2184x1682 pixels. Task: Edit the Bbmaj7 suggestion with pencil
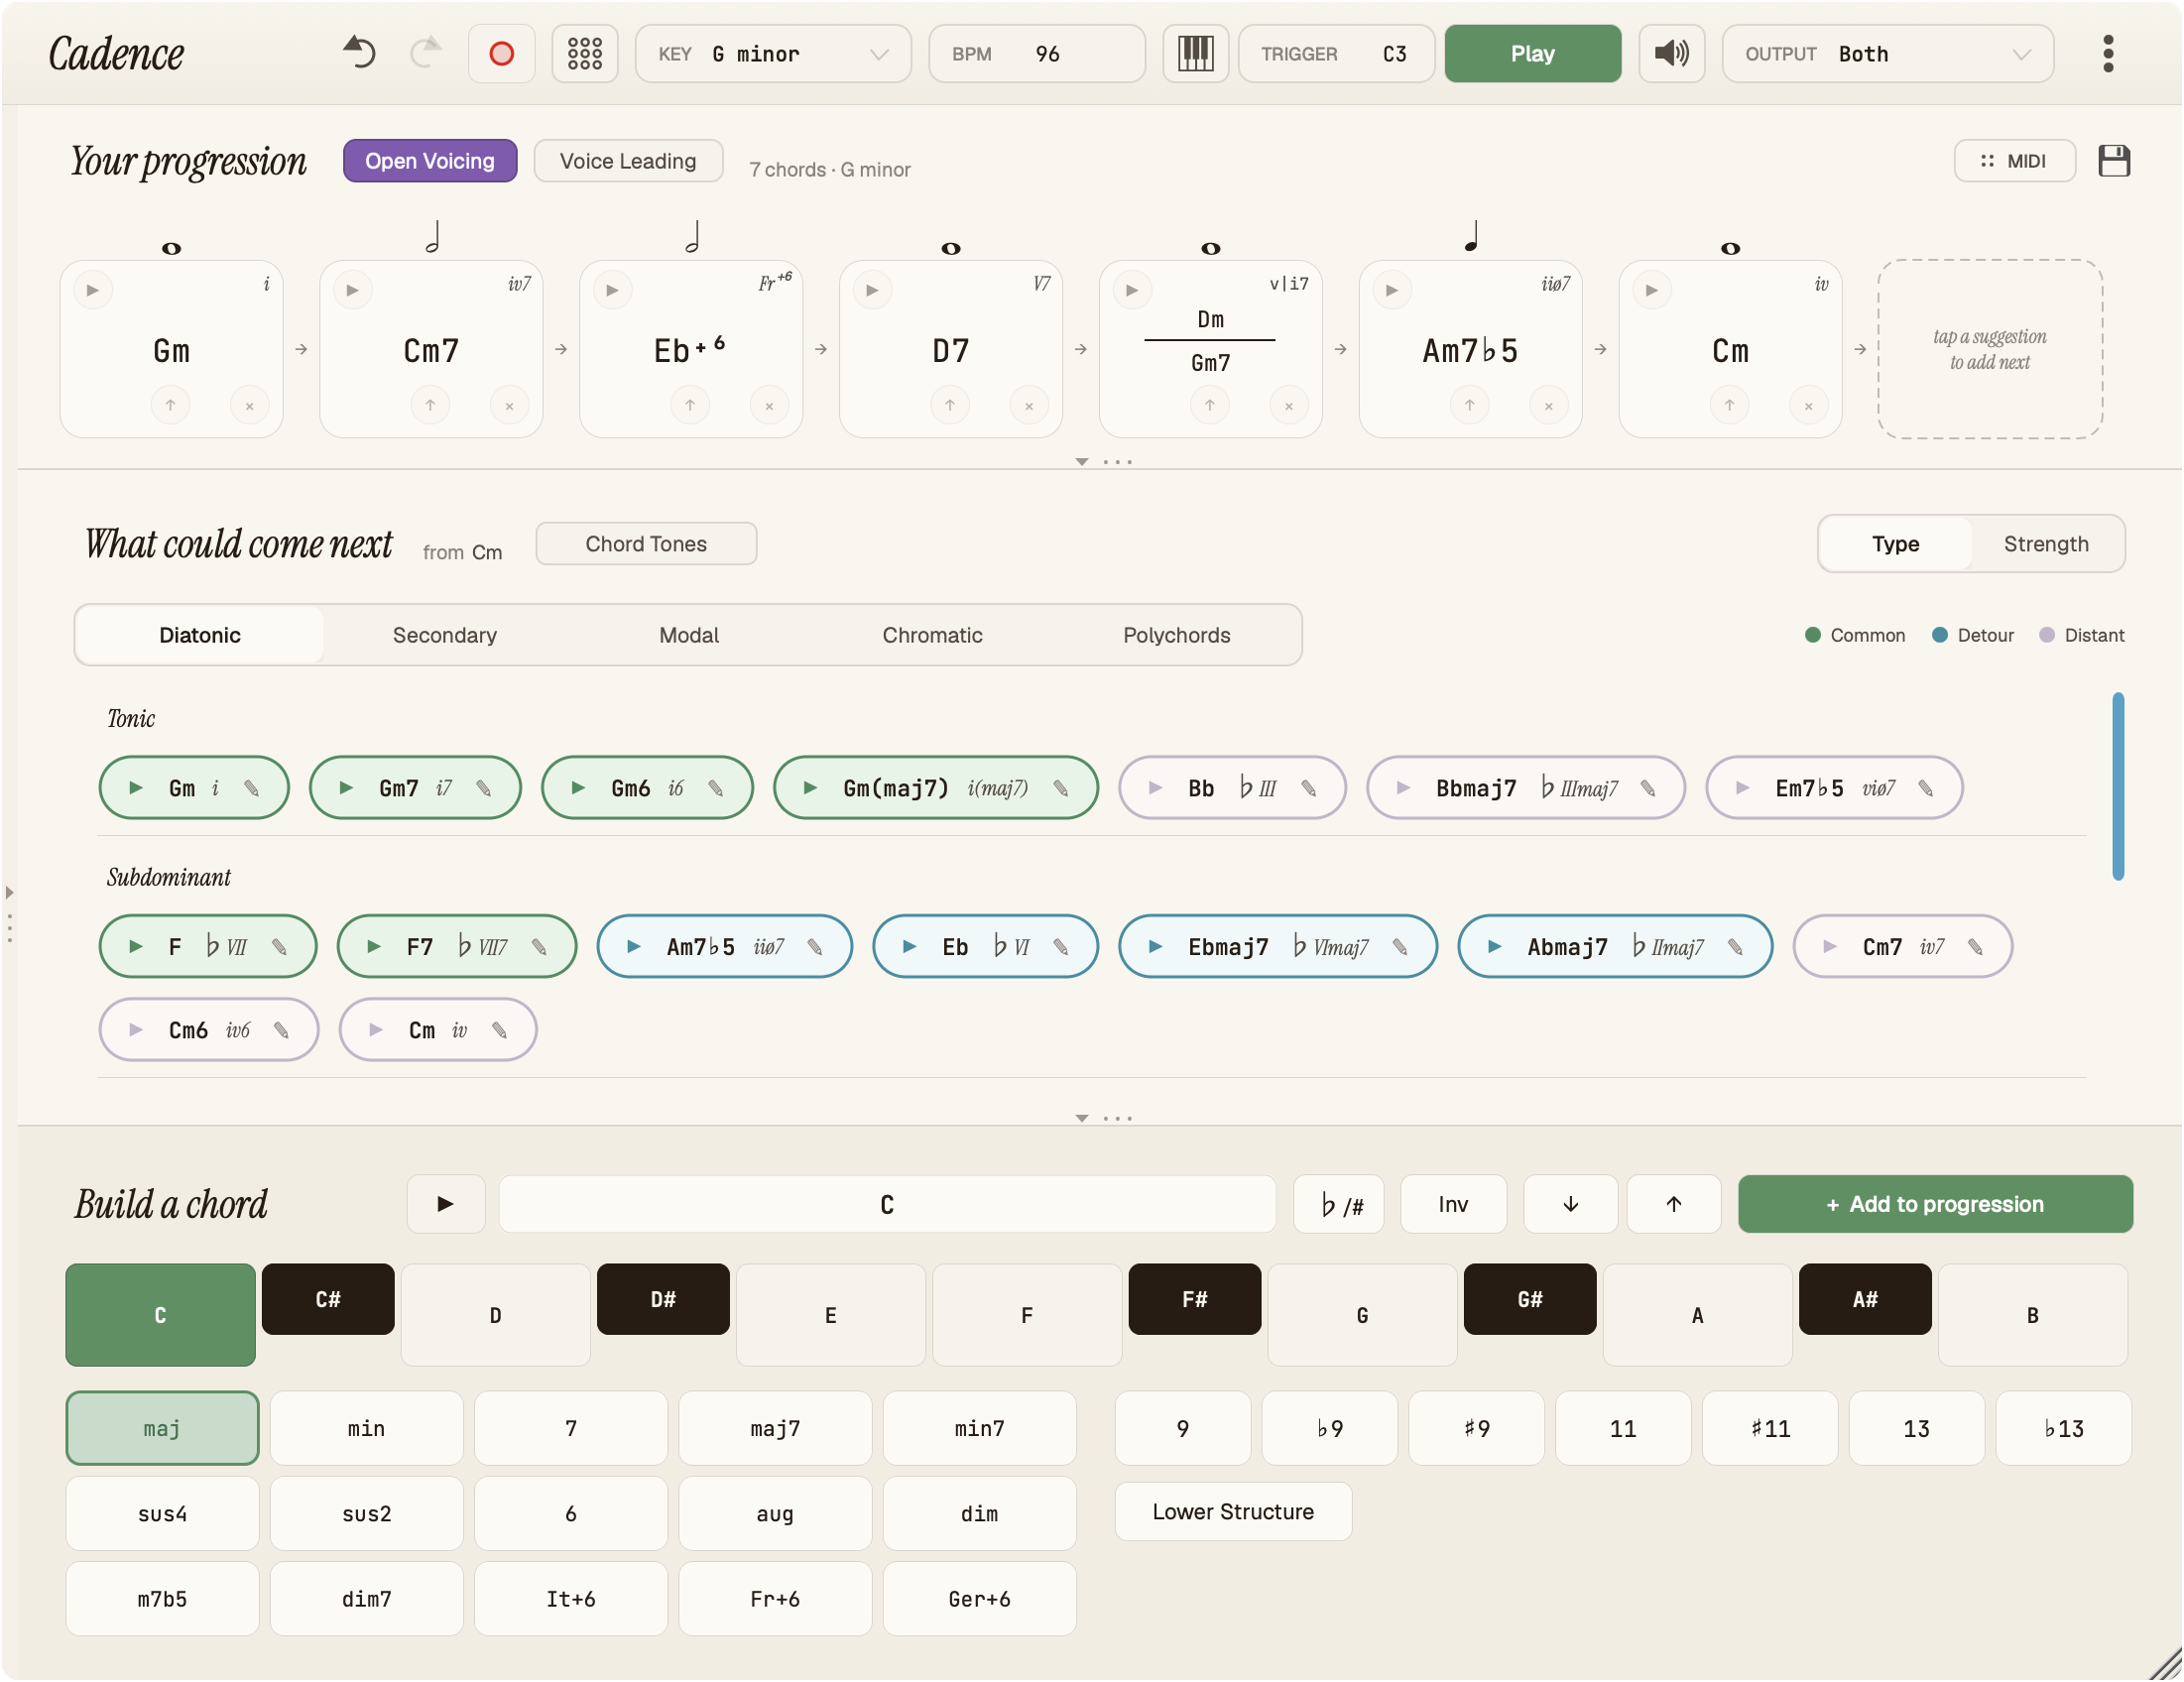(x=1648, y=788)
